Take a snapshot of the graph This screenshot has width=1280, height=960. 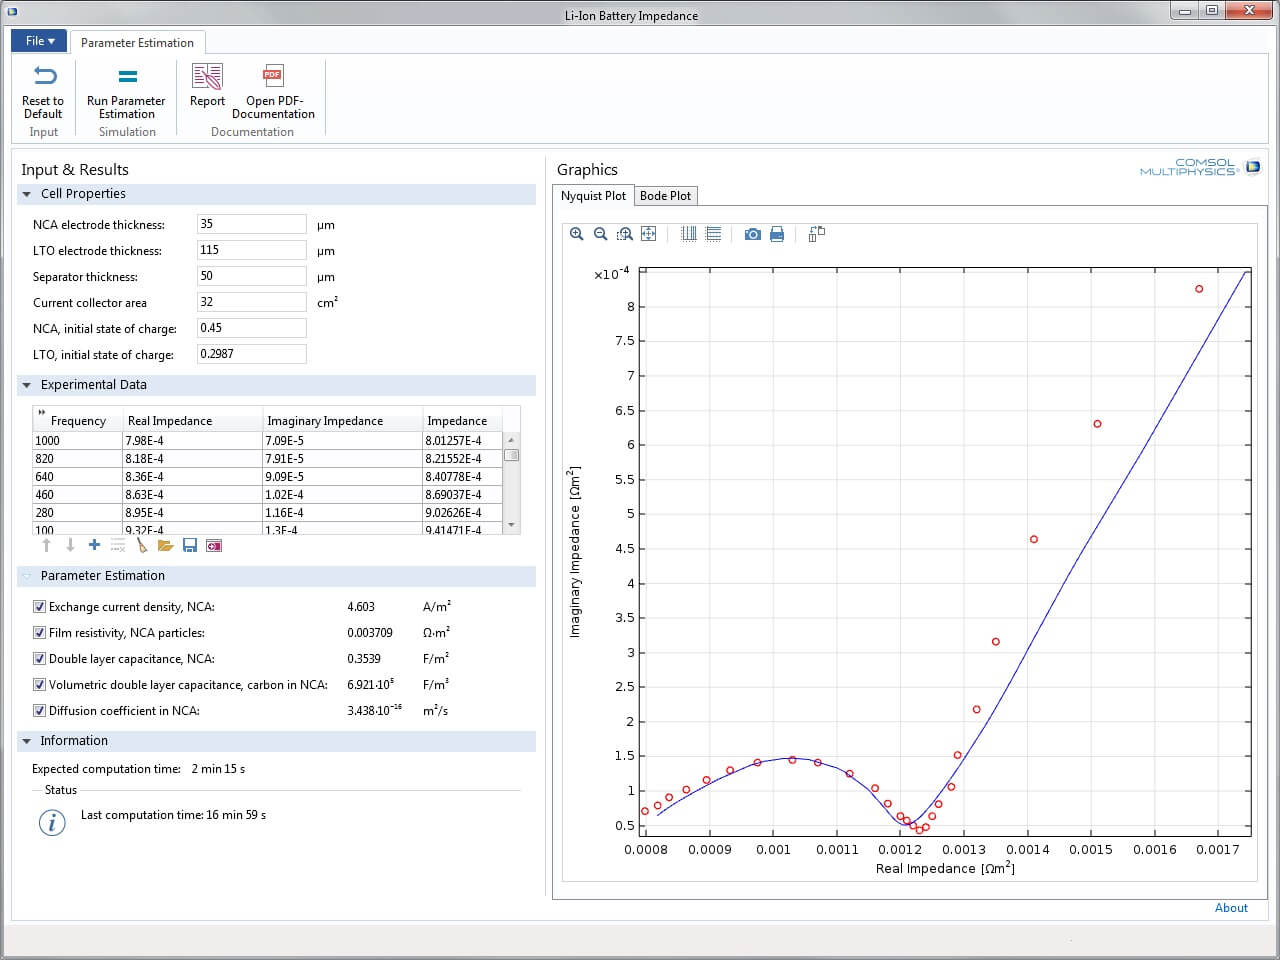(x=753, y=234)
